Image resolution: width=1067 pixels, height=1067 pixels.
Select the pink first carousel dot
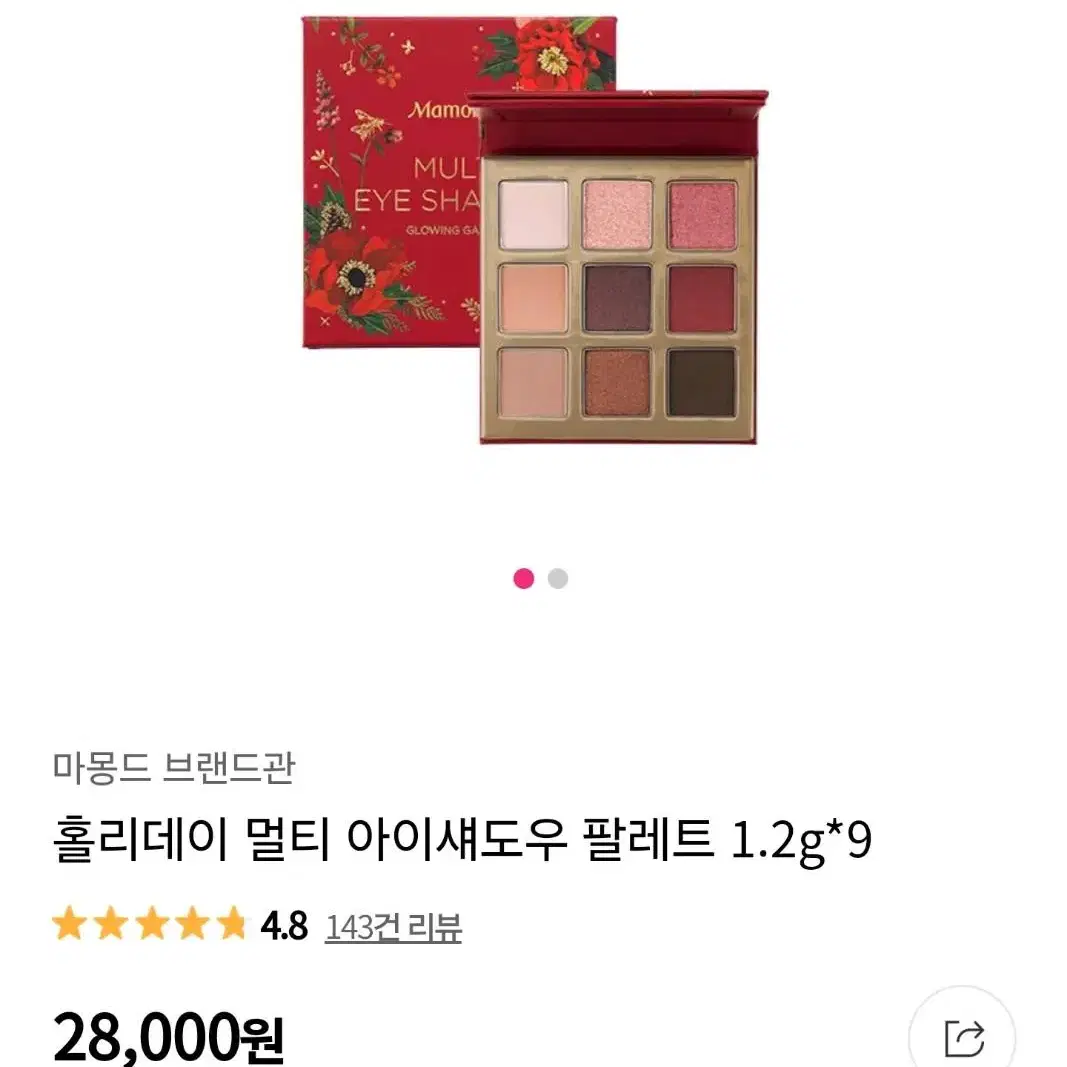coord(523,578)
